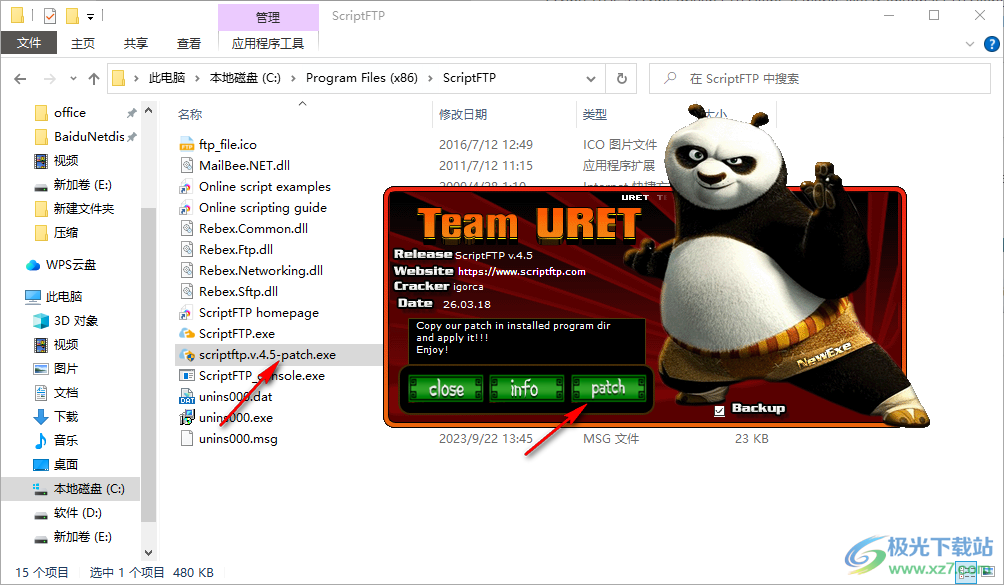
Task: Open the address bar history dropdown
Action: [590, 79]
